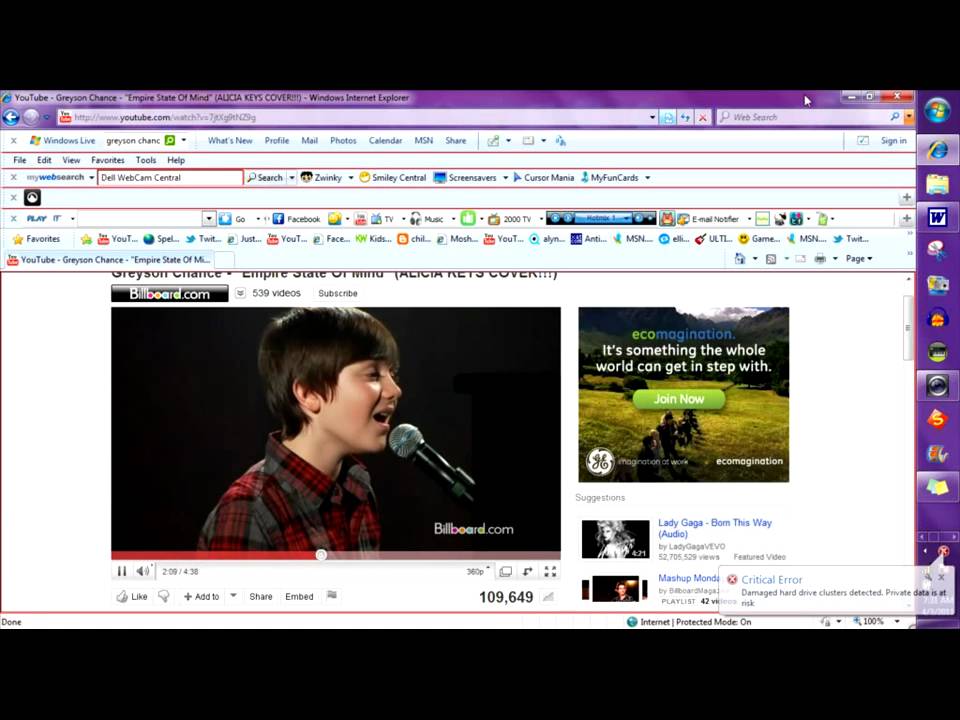Viewport: 960px width, 720px height.
Task: Select the YouTube Greyson Chance tab
Action: click(109, 260)
